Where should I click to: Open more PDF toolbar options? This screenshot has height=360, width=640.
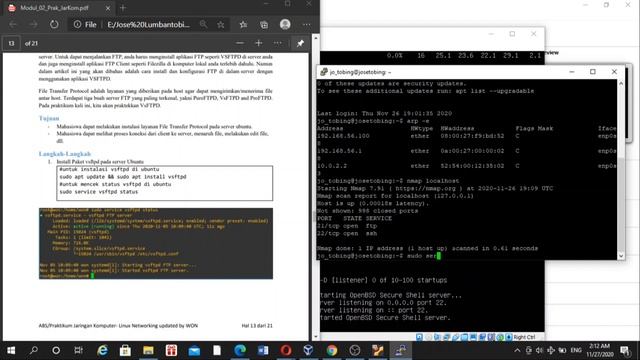pos(278,43)
